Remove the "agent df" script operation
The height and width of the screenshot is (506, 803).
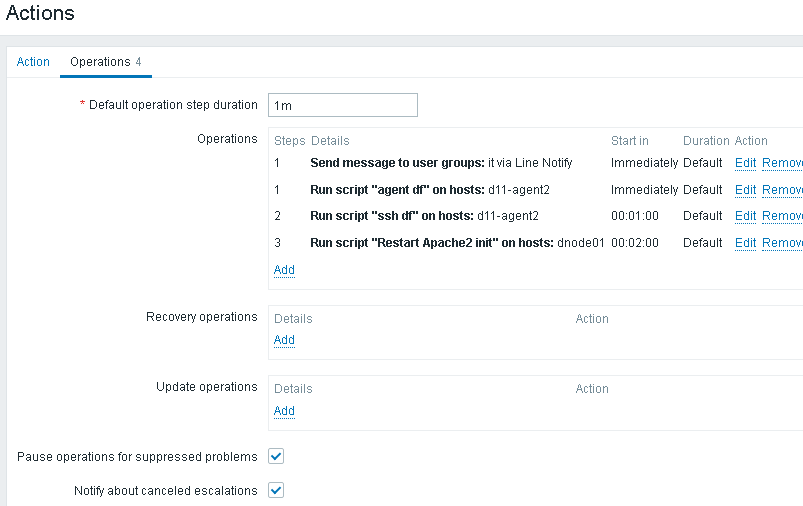click(x=782, y=190)
